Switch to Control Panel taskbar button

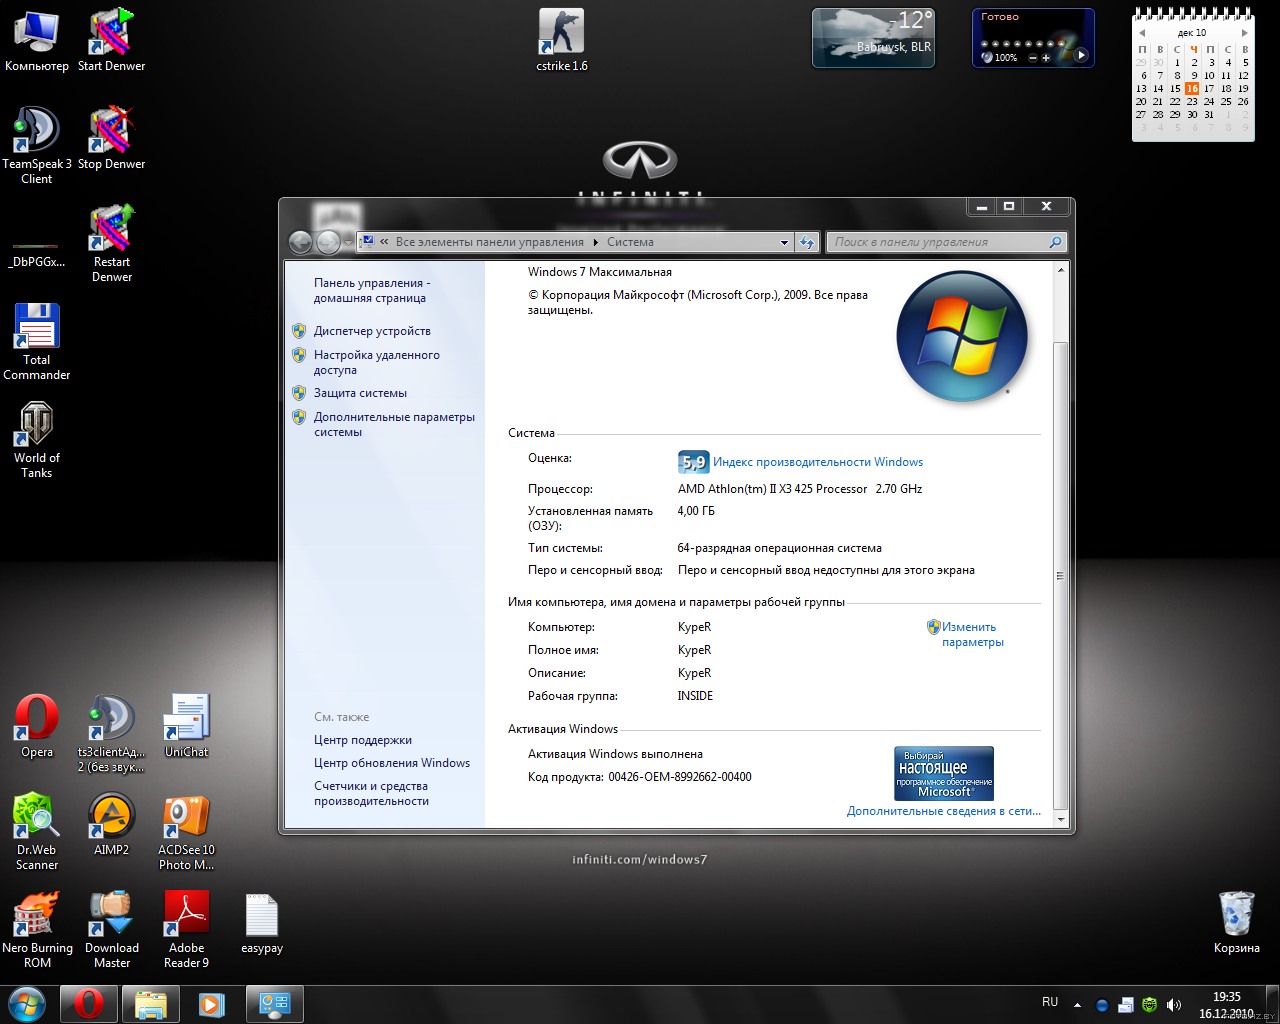274,1004
